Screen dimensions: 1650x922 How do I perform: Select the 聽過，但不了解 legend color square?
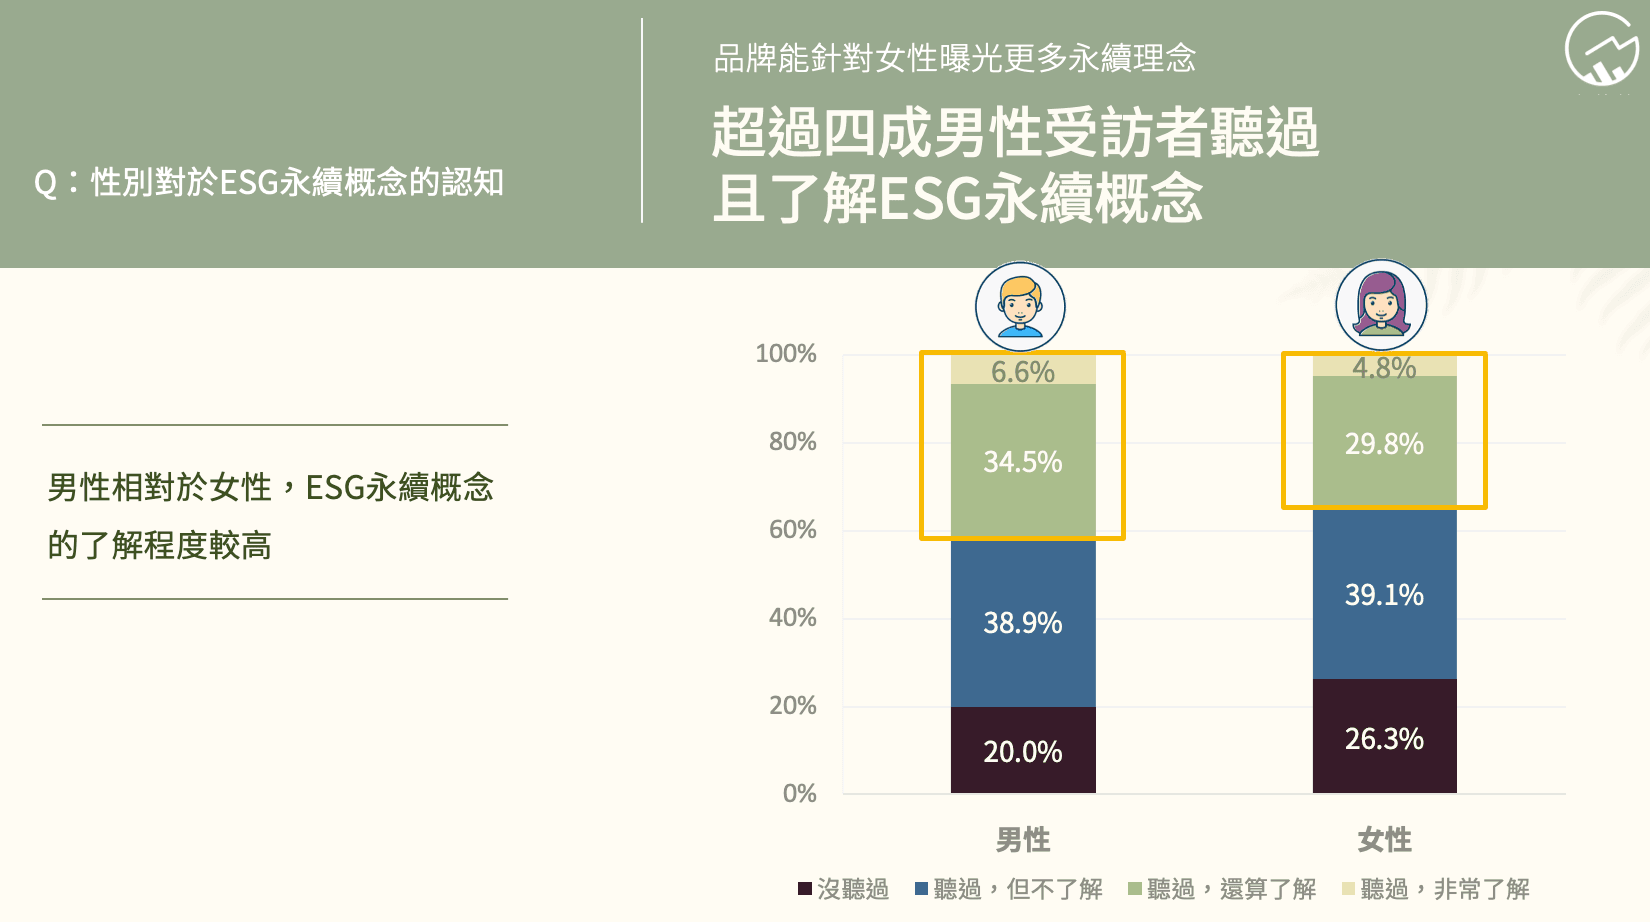(922, 889)
